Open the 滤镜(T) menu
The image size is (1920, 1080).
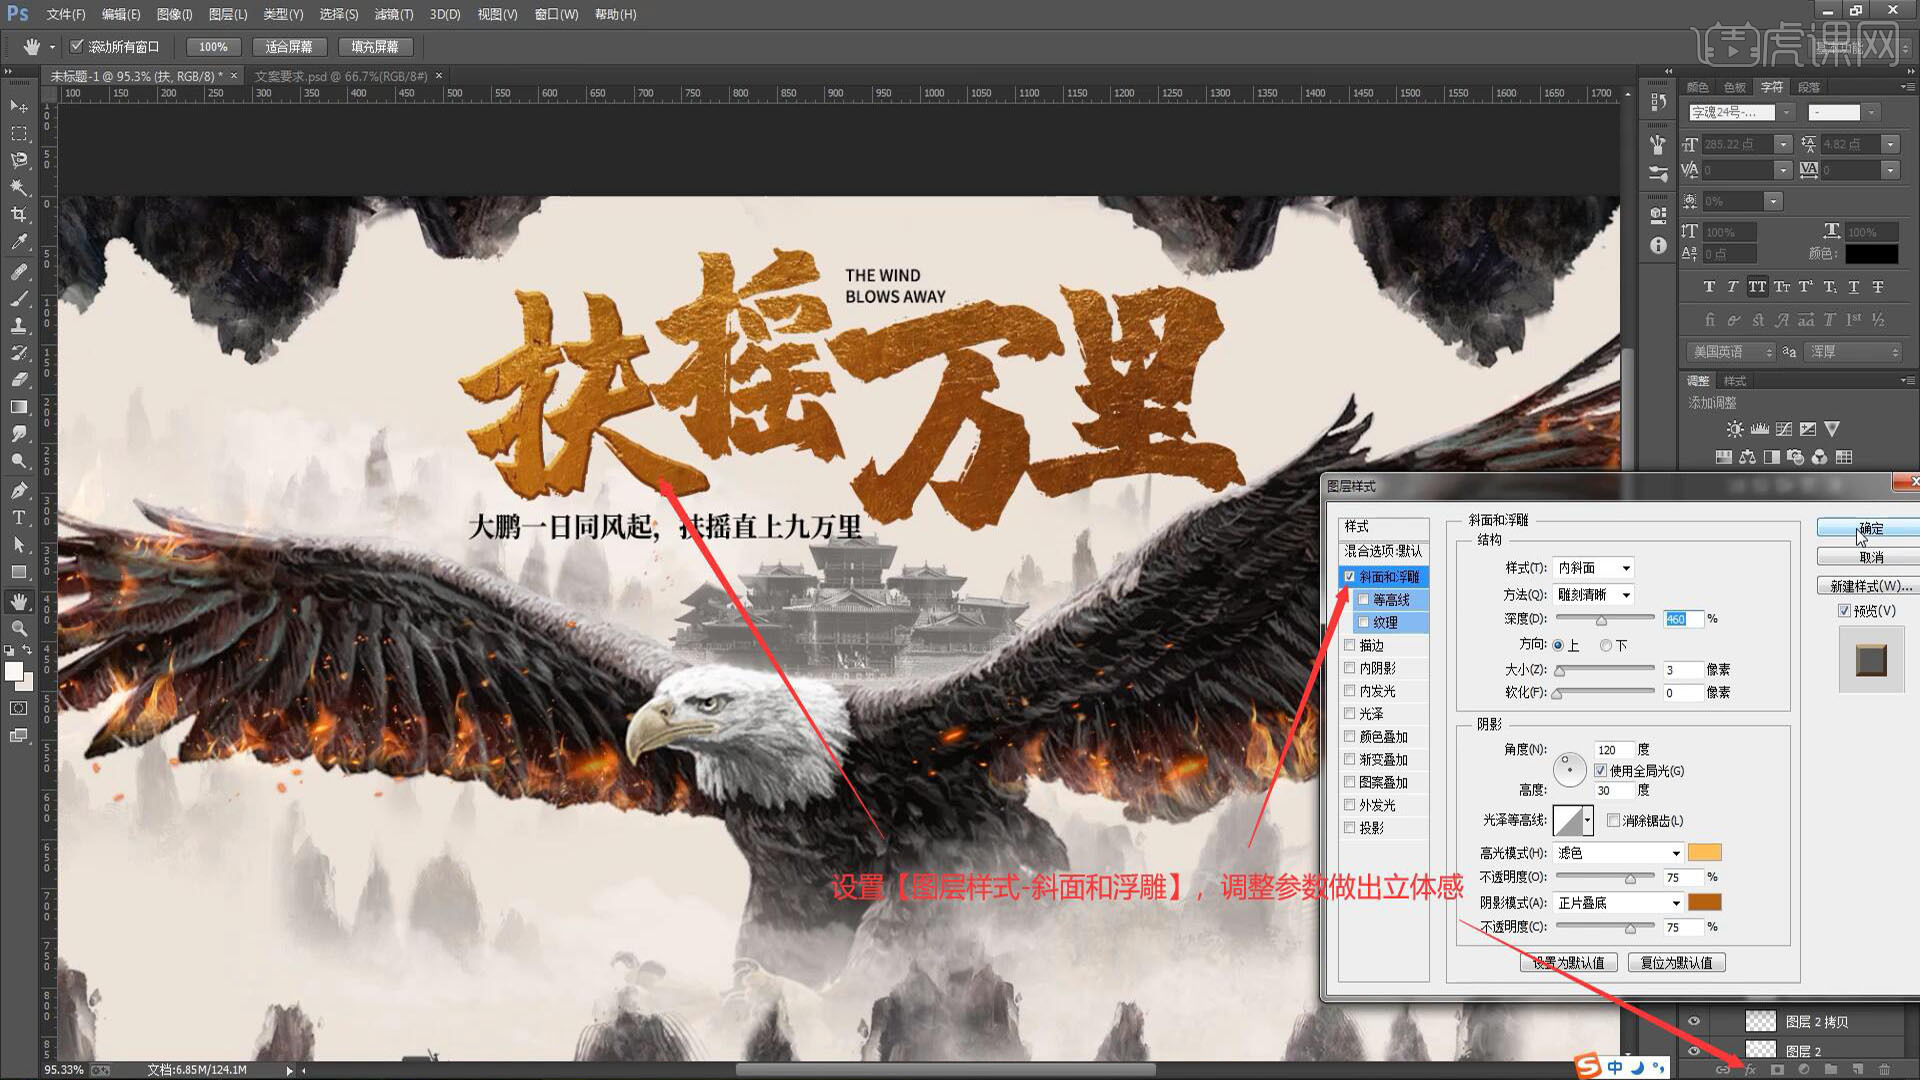coord(393,14)
